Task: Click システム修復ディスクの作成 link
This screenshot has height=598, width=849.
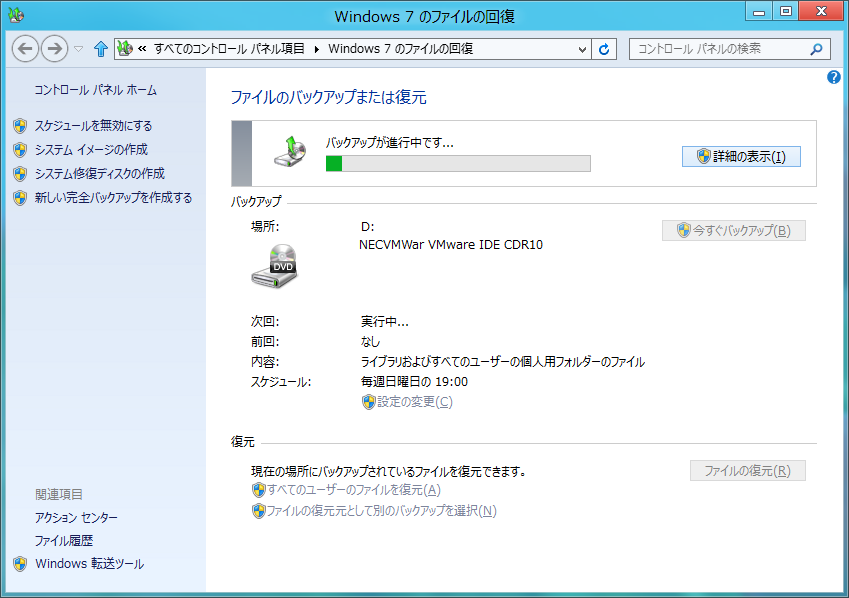Action: [100, 173]
